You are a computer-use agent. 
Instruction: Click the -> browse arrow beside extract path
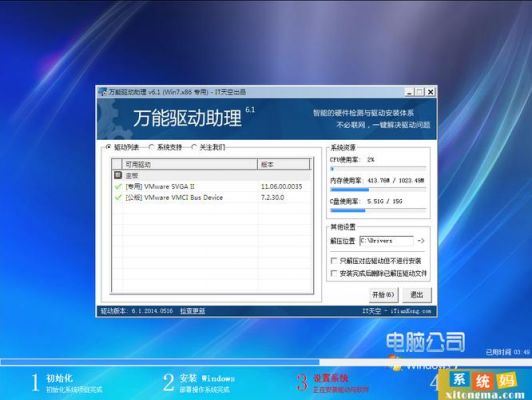[x=421, y=241]
